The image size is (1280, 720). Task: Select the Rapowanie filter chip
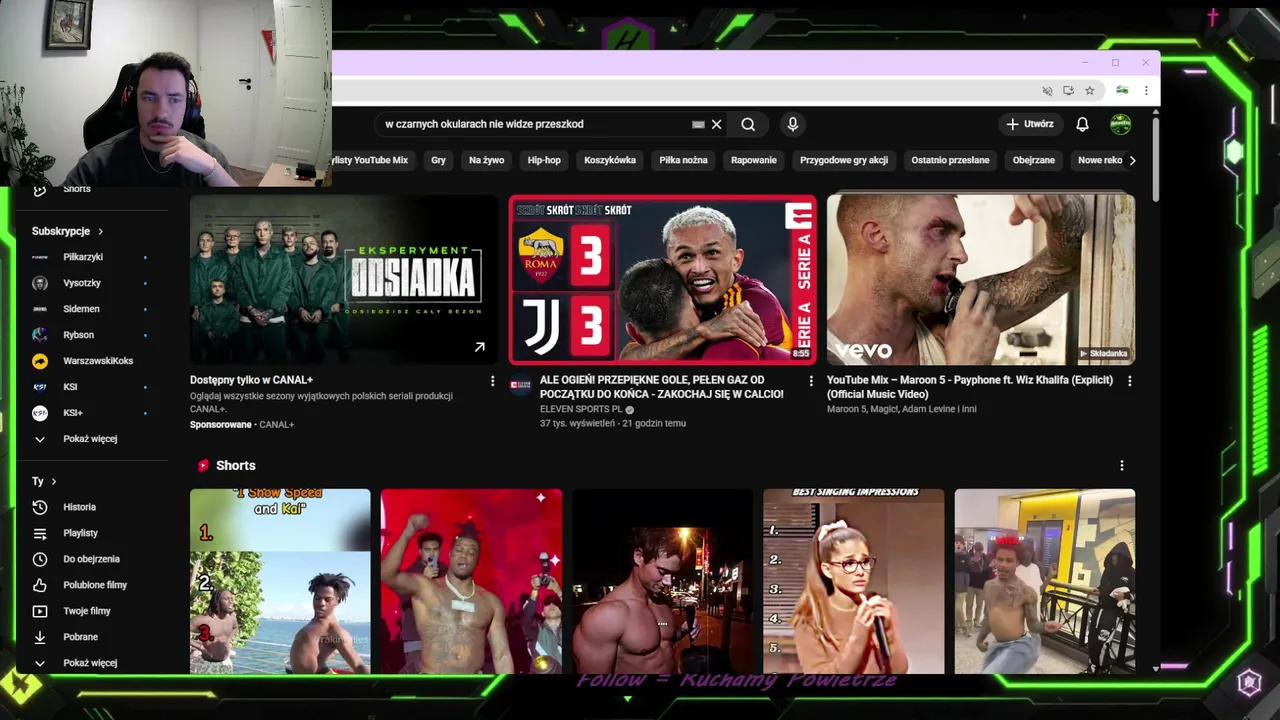754,160
